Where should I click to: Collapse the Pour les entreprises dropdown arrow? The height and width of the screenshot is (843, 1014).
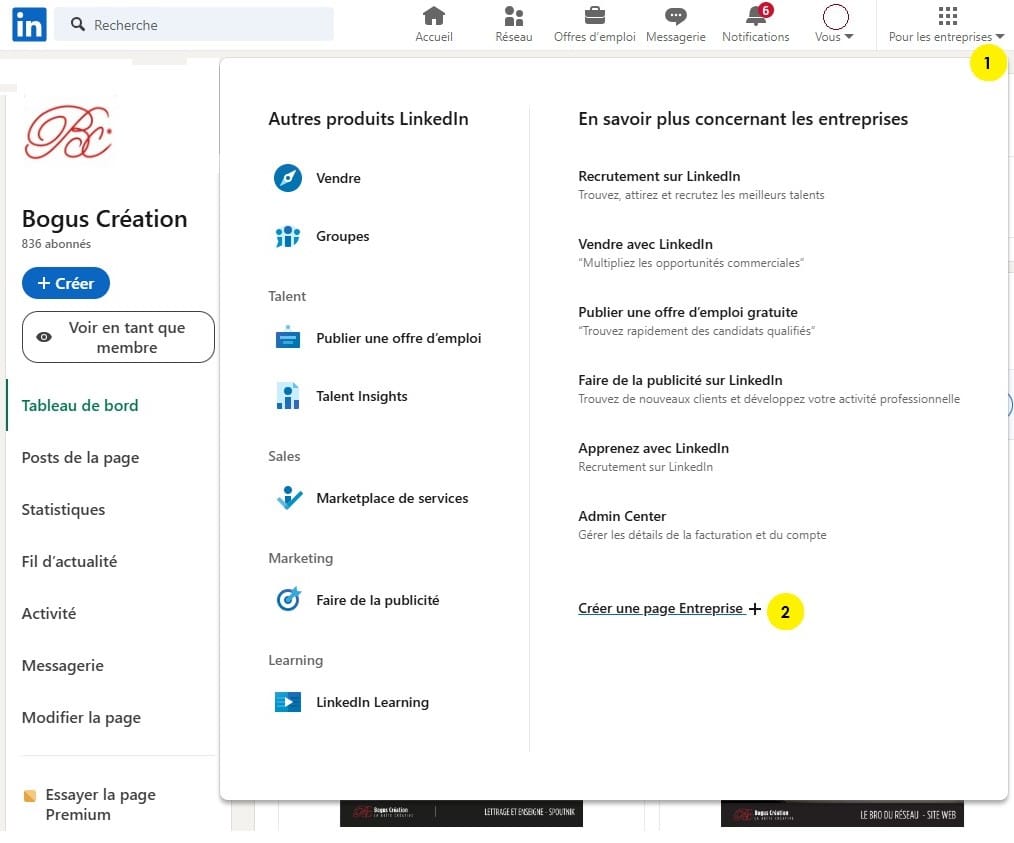1000,37
